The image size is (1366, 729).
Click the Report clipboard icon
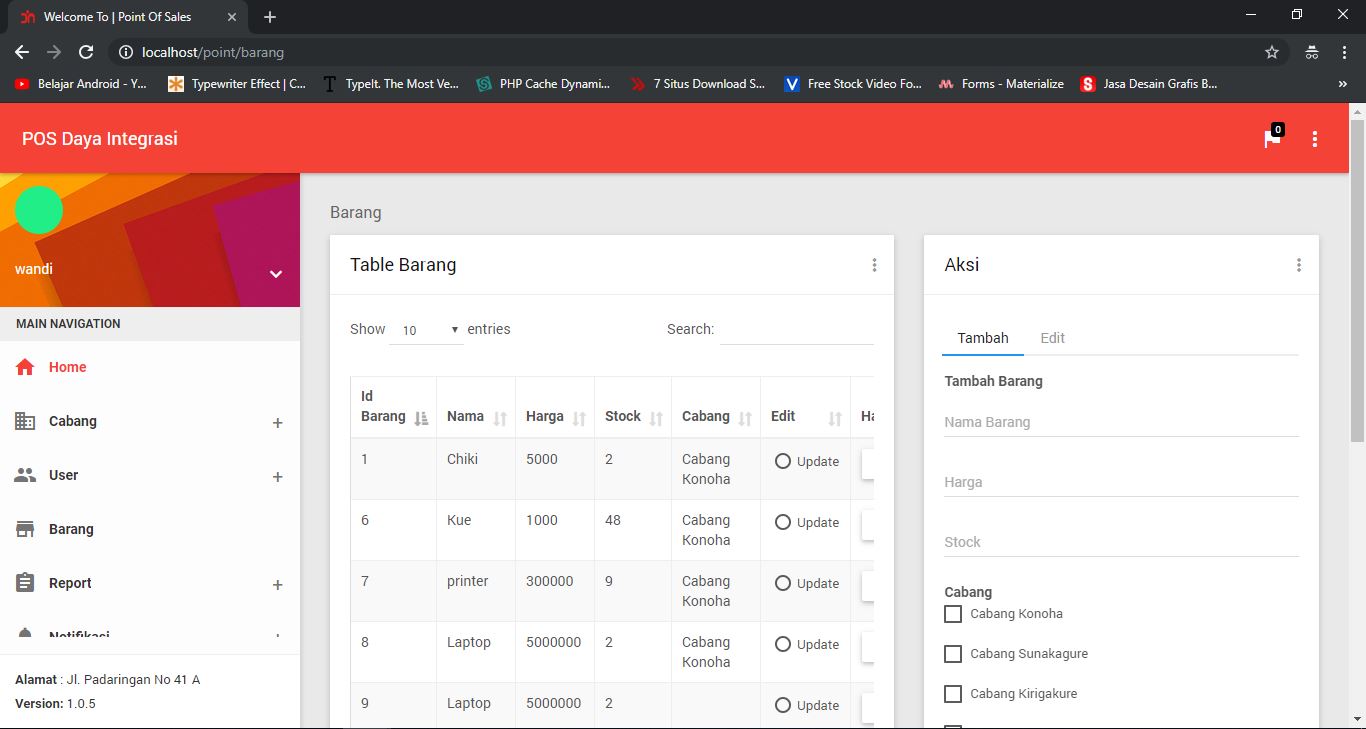[x=26, y=583]
